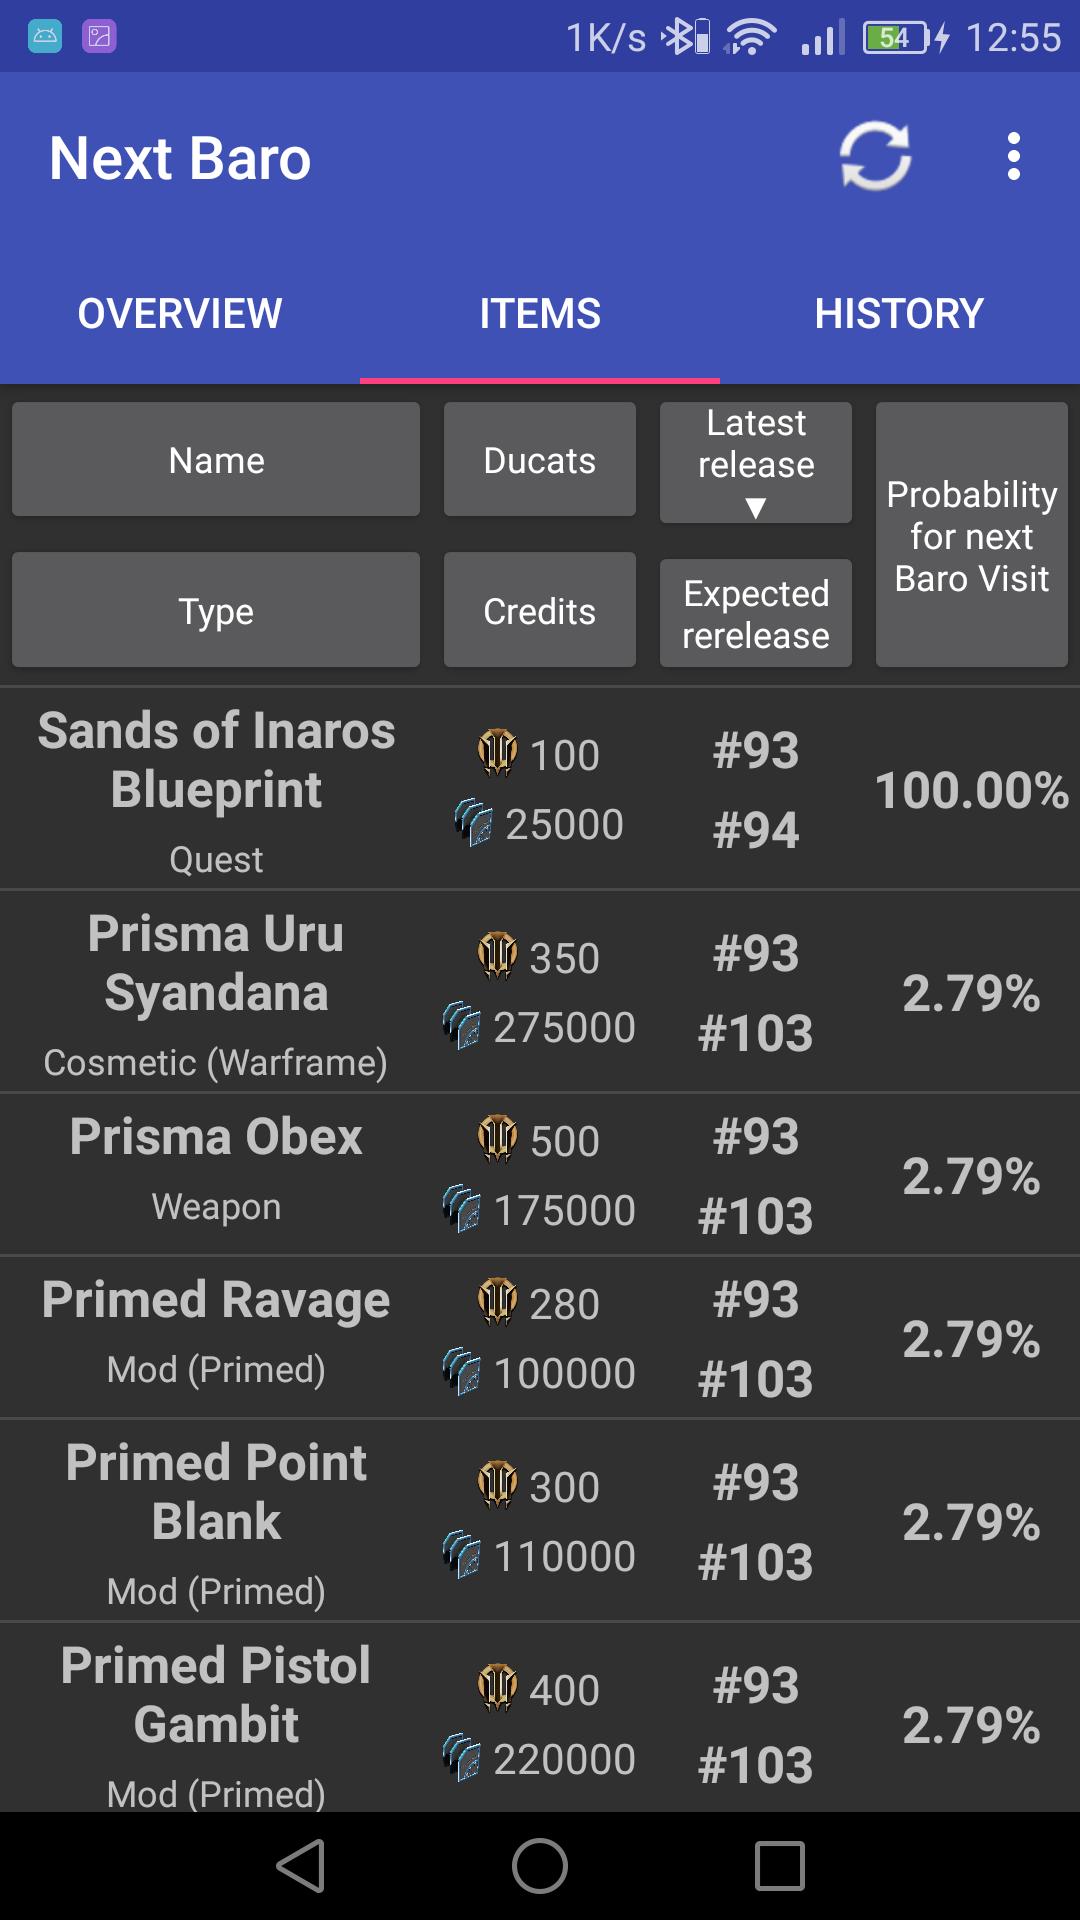Screen dimensions: 1080x1920
Task: Tap the Android back navigation icon
Action: pyautogui.click(x=300, y=1866)
